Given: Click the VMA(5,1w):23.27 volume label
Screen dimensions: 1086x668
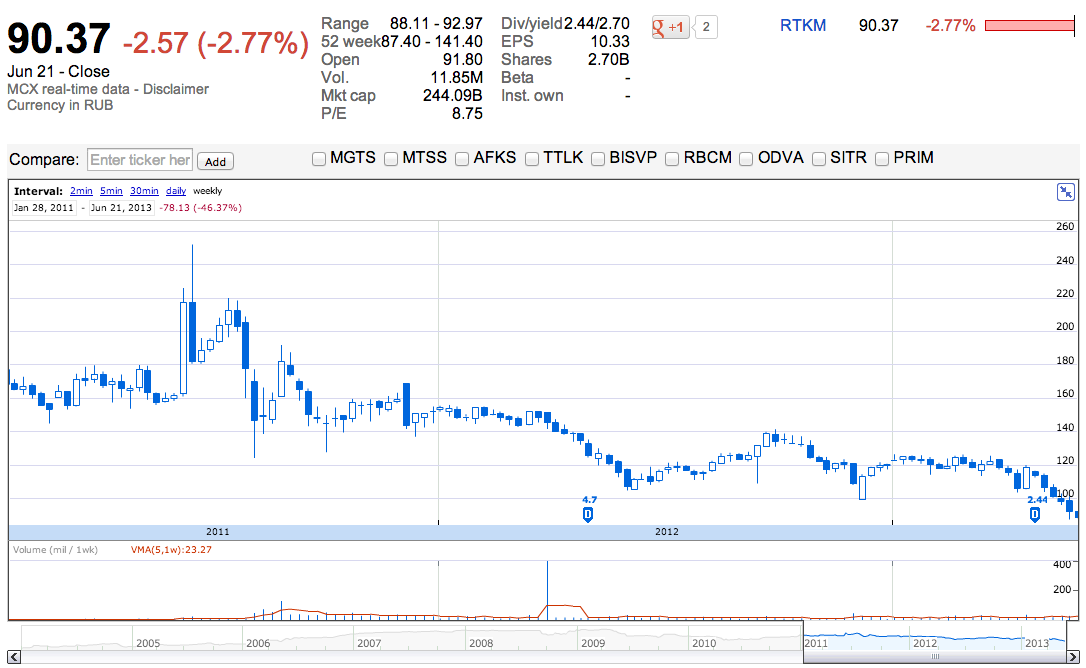Looking at the screenshot, I should (x=171, y=550).
